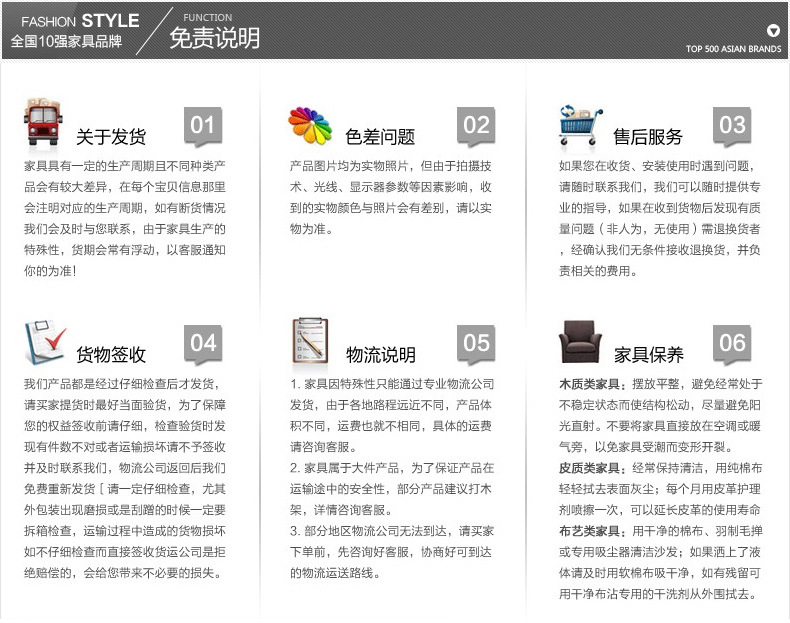The image size is (790, 623).
Task: Click the text 物为准。 in color section
Action: click(x=311, y=229)
